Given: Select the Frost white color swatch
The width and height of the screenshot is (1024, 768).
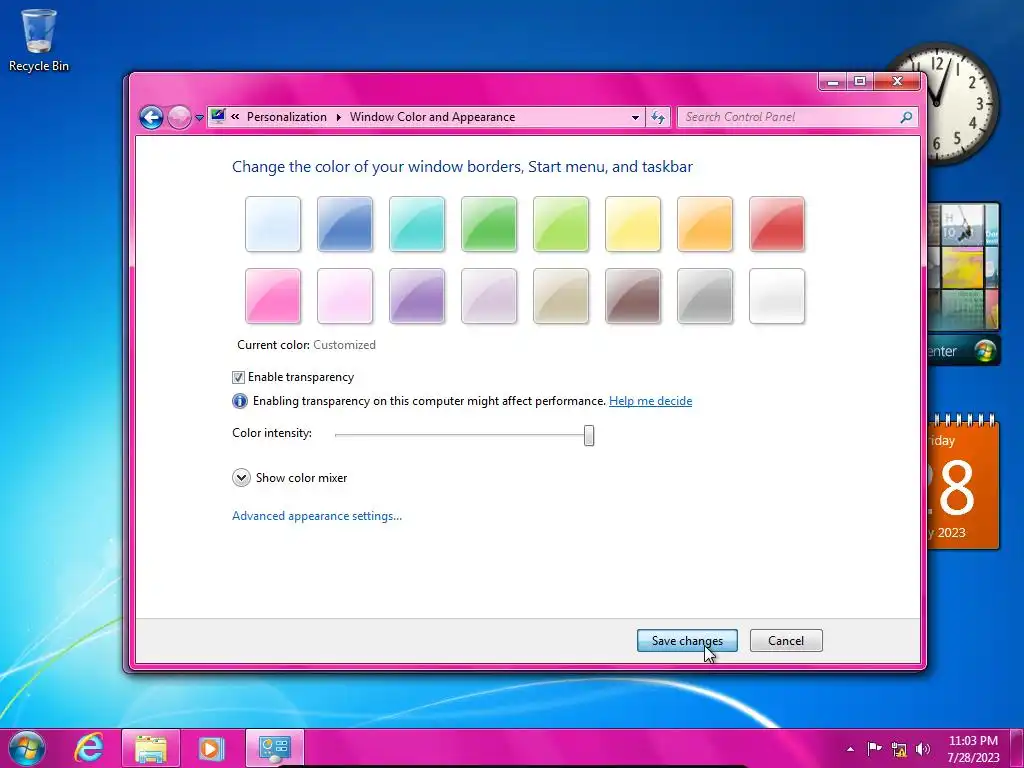Looking at the screenshot, I should point(777,296).
